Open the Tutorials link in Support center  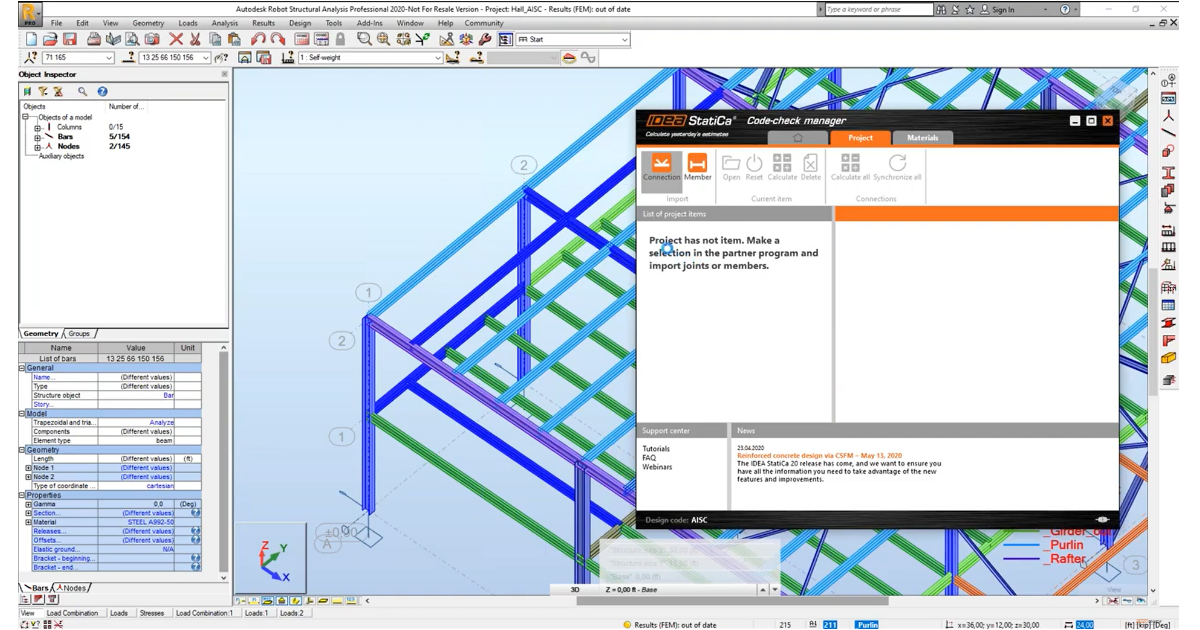656,449
